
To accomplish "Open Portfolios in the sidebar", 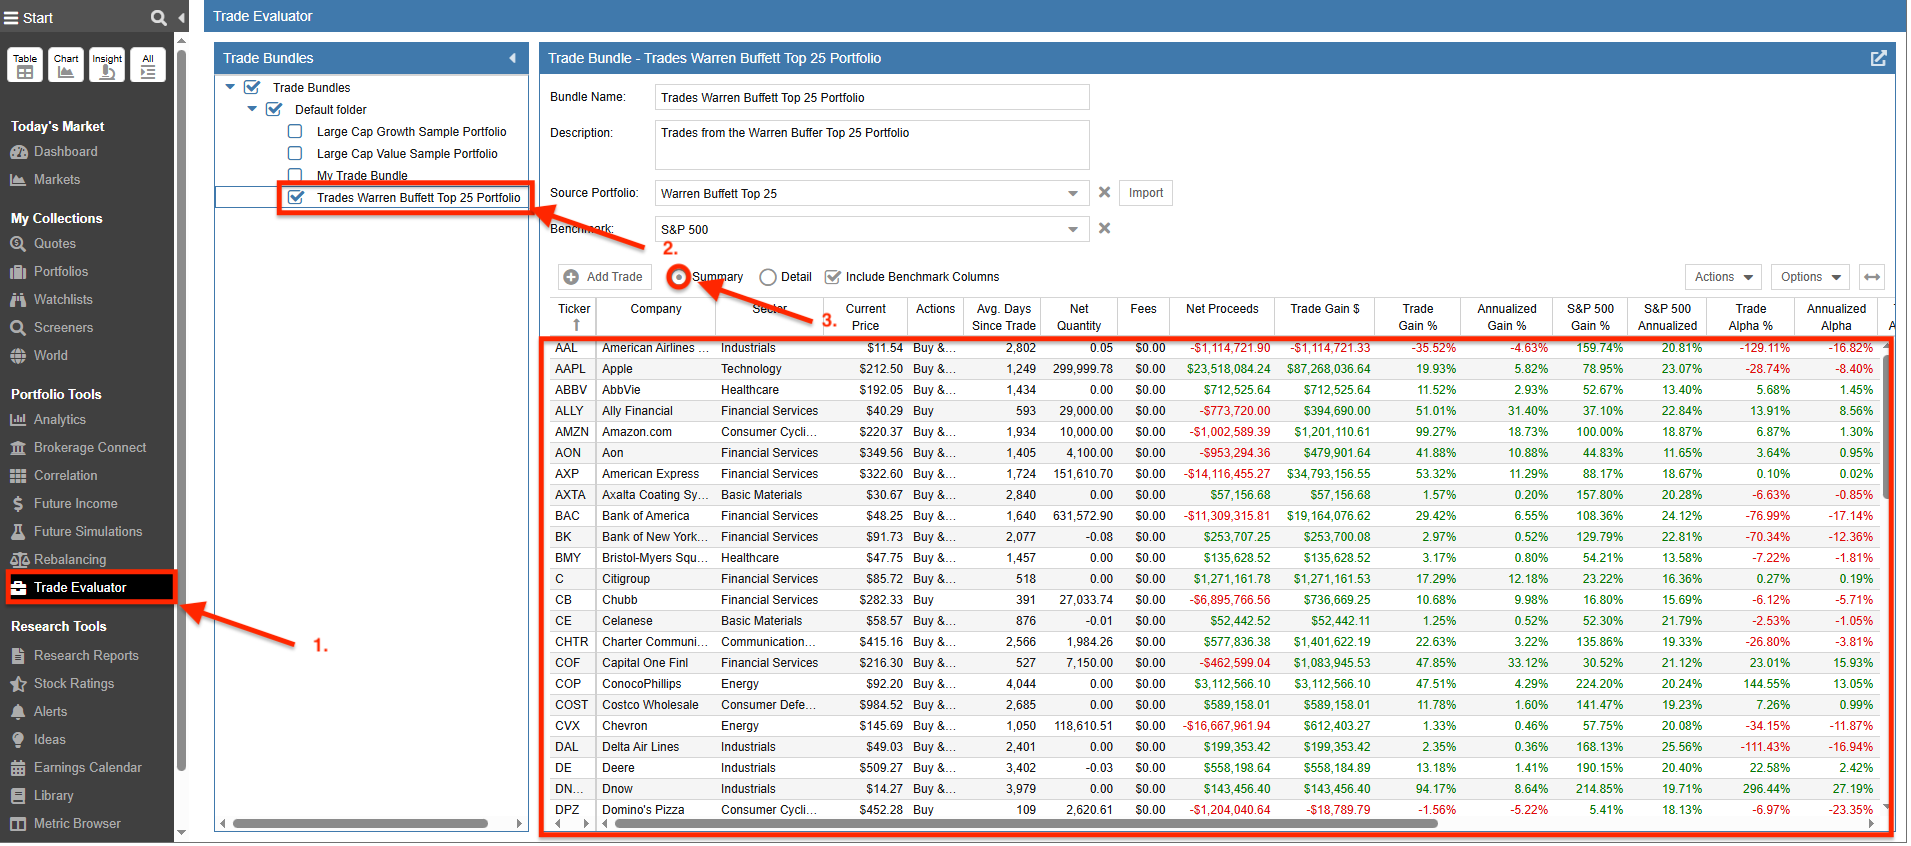I will [60, 272].
